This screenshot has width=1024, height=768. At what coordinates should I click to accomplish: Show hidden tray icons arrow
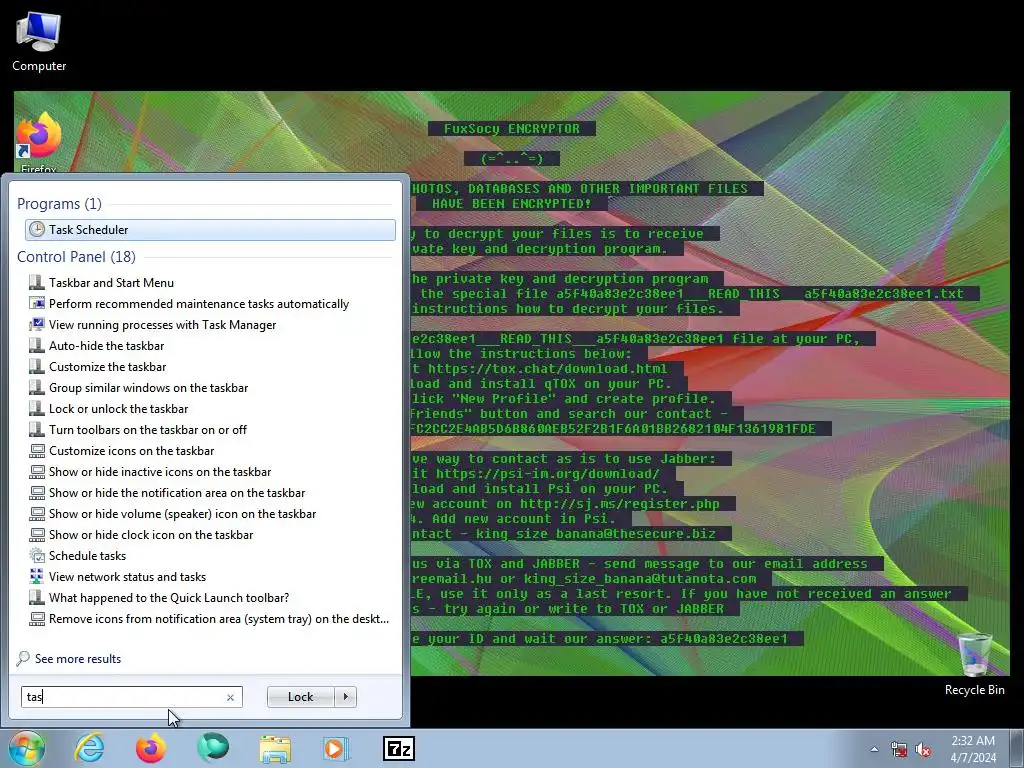click(x=874, y=749)
